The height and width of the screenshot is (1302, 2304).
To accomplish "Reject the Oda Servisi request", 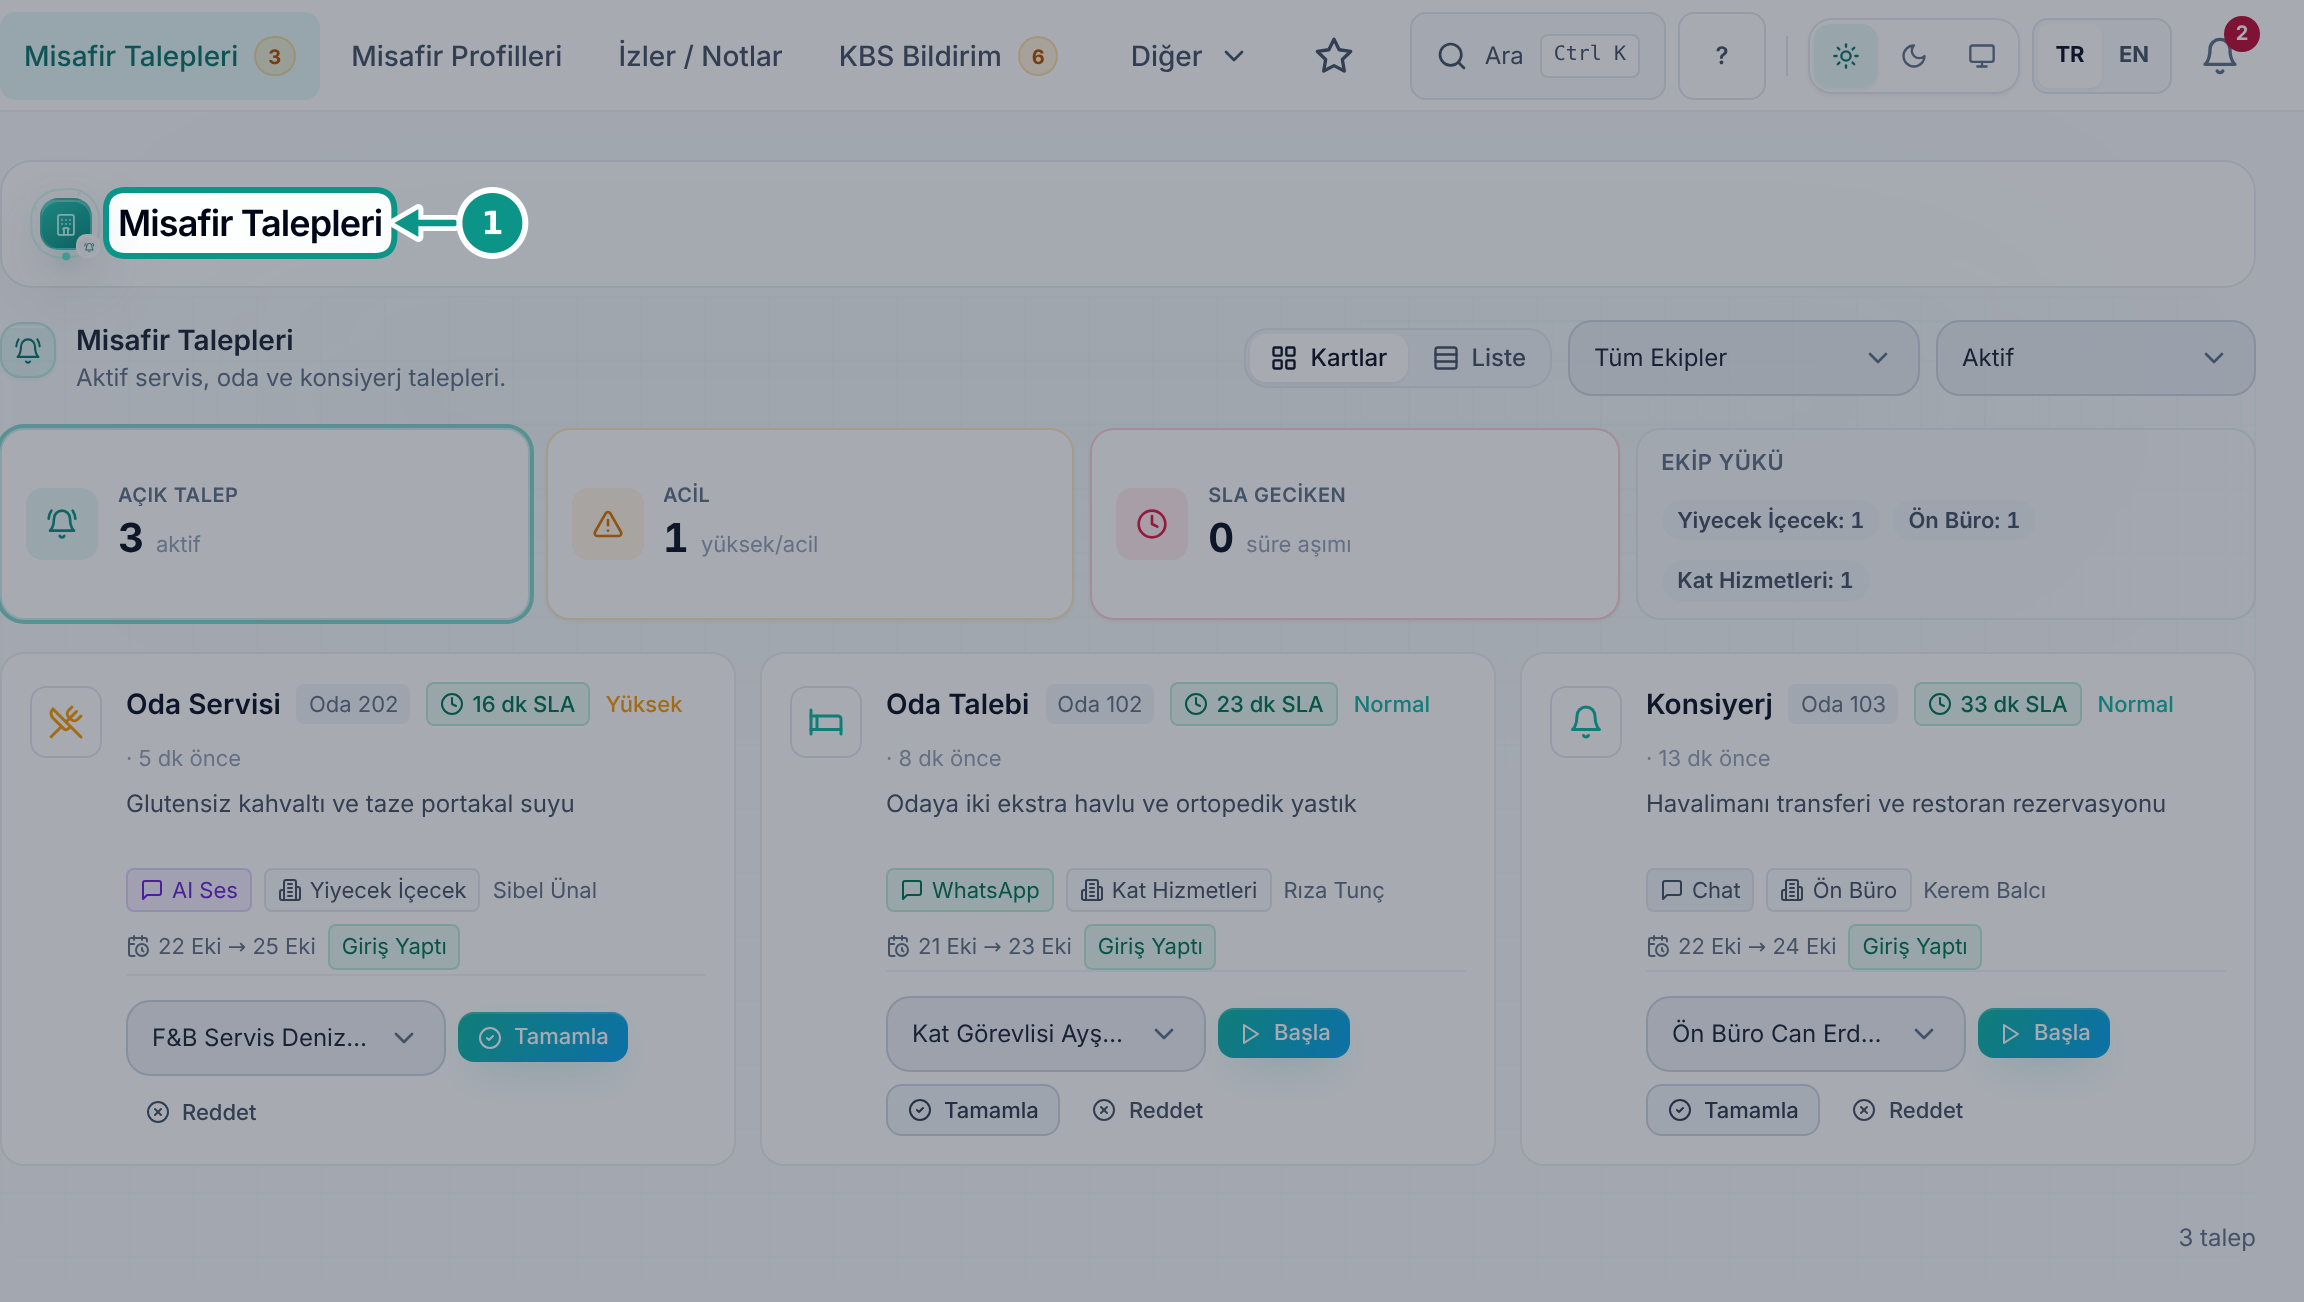I will pyautogui.click(x=201, y=1112).
